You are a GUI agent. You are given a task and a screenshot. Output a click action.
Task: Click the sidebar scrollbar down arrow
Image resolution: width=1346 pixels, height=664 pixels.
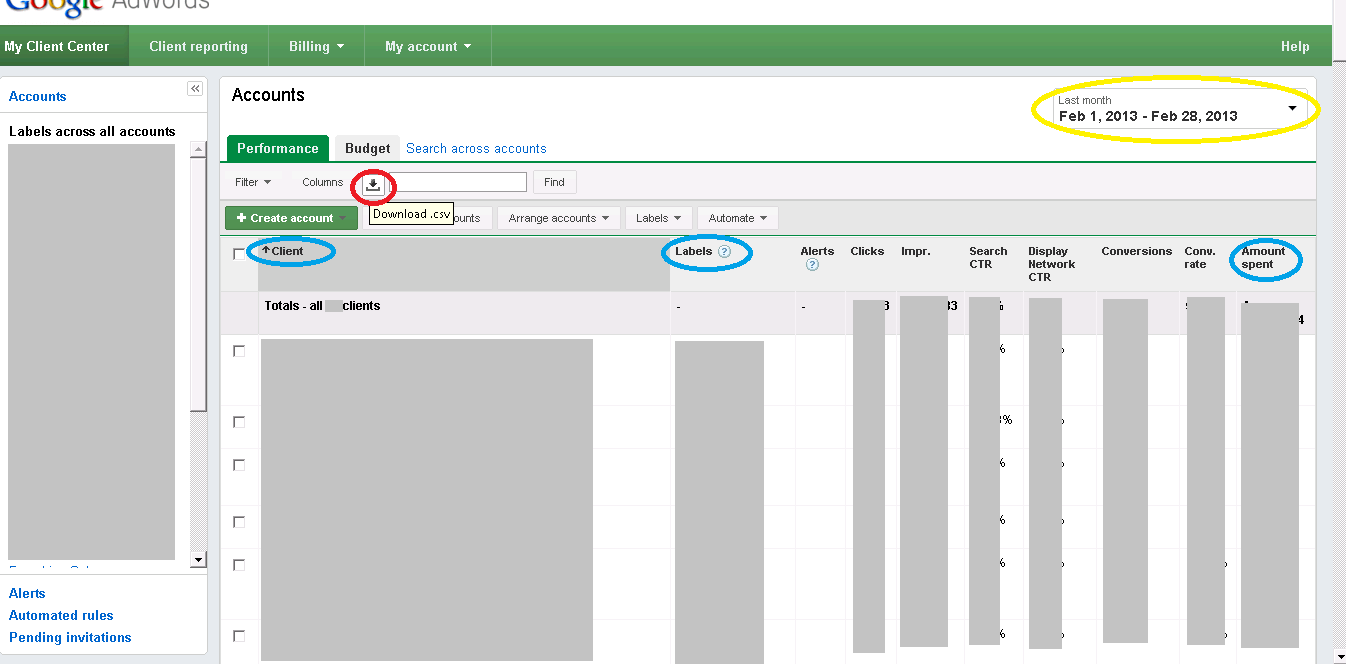point(198,560)
